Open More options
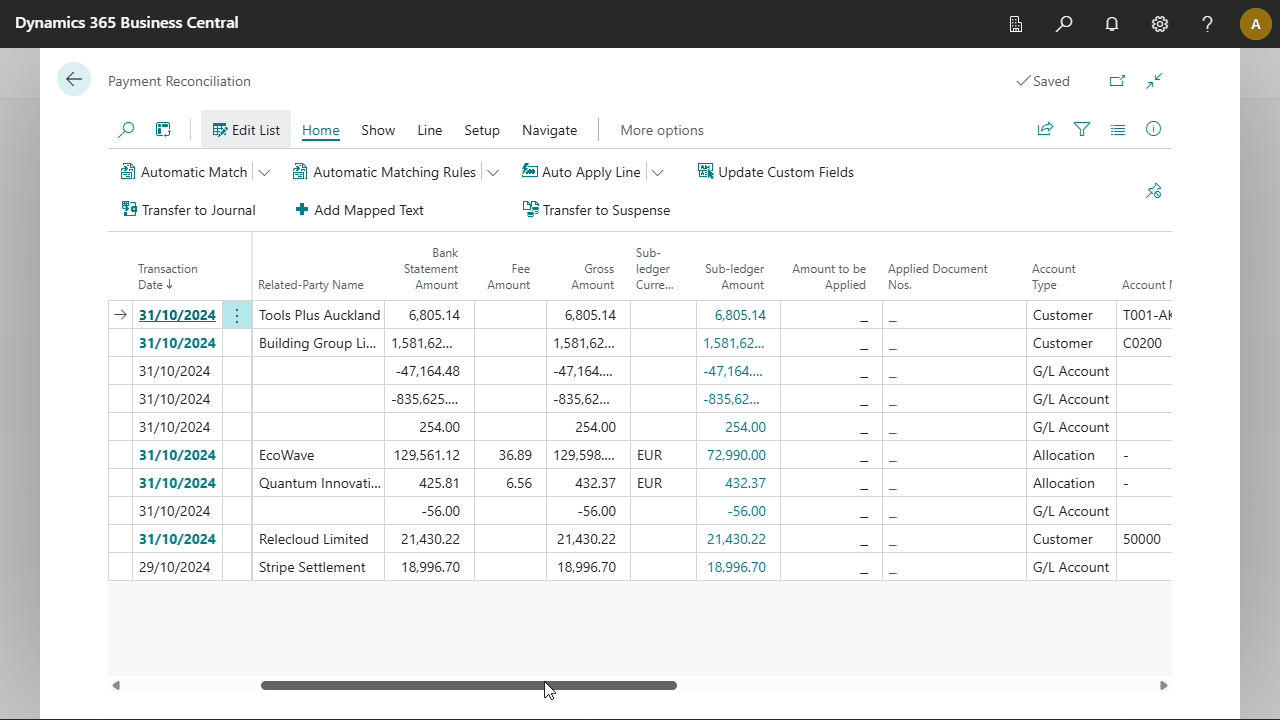 point(662,130)
